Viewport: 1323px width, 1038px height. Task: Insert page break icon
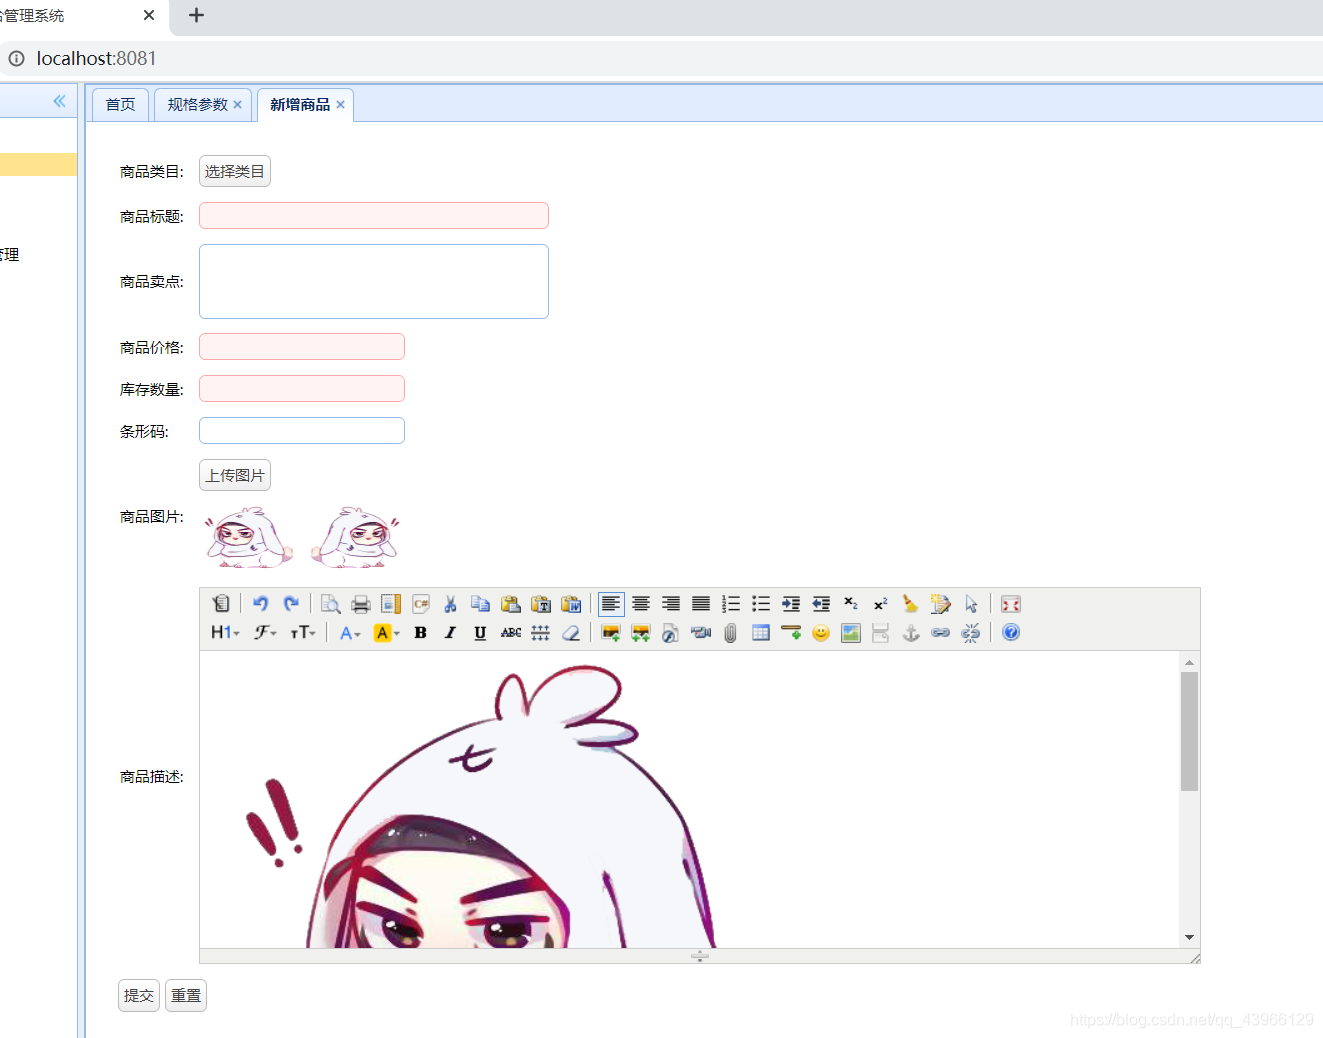pyautogui.click(x=881, y=632)
